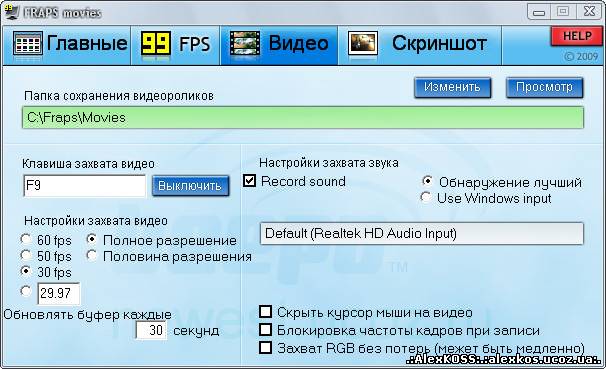Select Половина разрешения radio option
This screenshot has height=369, width=606.
coord(92,255)
